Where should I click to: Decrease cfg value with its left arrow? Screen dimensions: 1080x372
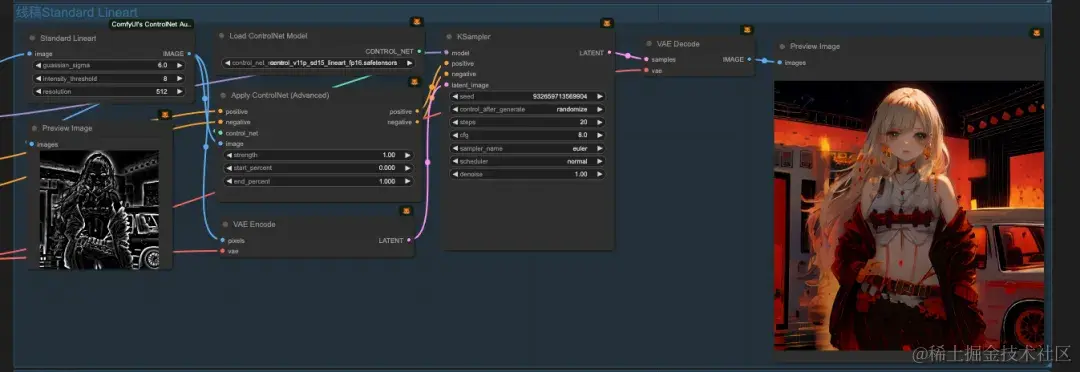456,135
